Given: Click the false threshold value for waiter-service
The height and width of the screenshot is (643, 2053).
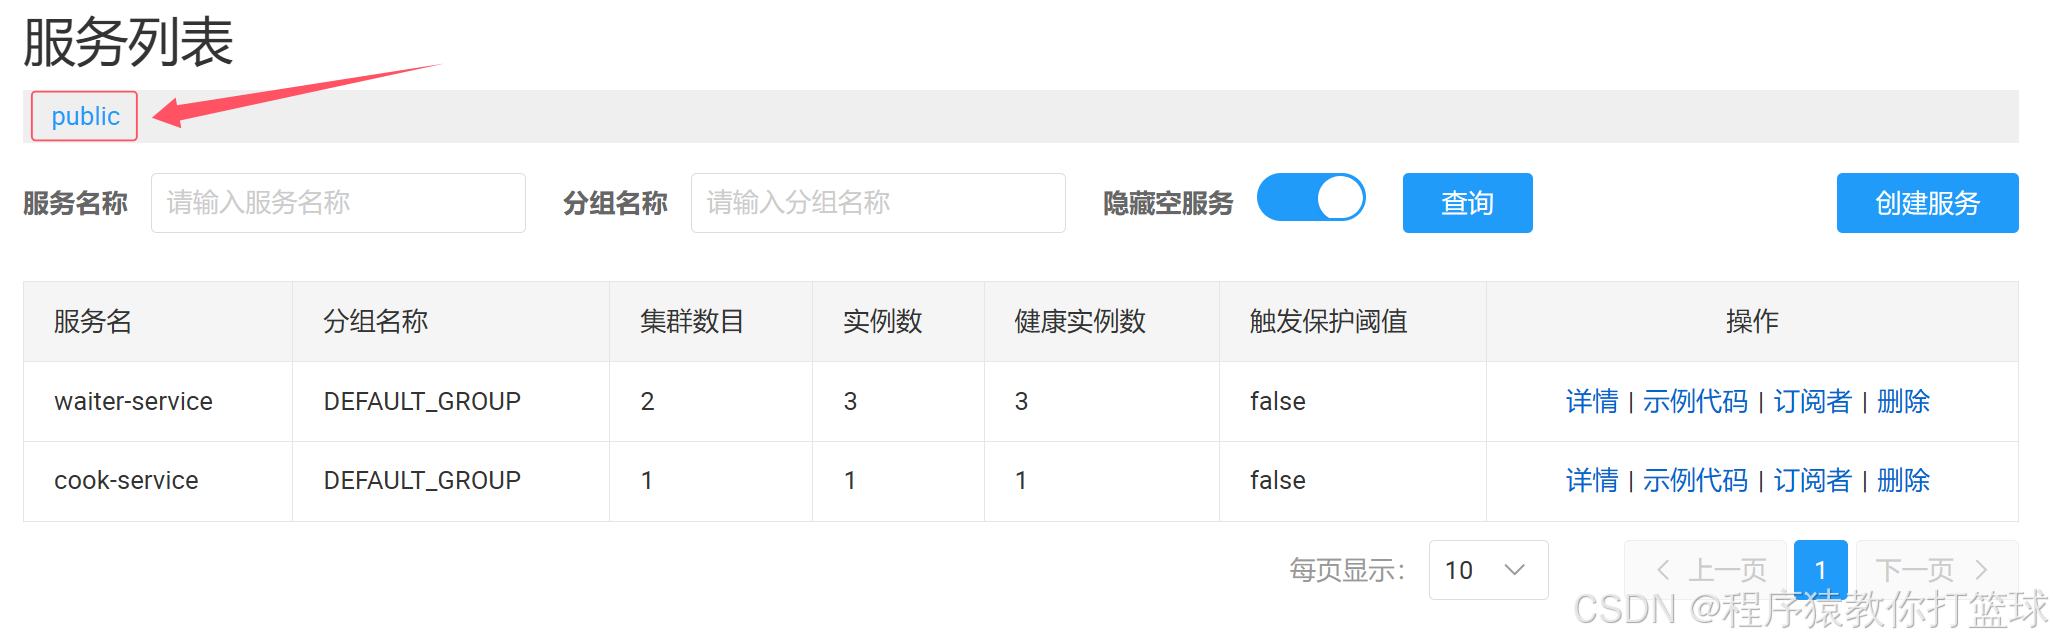Looking at the screenshot, I should tap(1277, 401).
